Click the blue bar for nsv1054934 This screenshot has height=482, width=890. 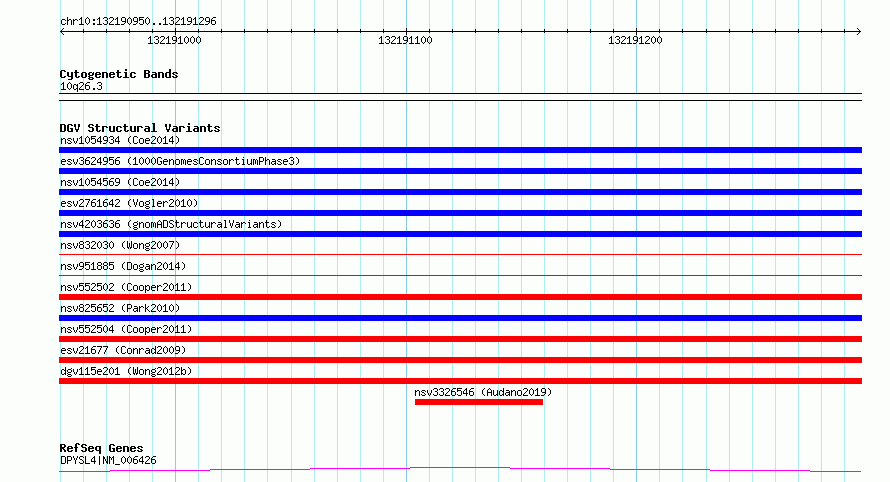[x=460, y=150]
